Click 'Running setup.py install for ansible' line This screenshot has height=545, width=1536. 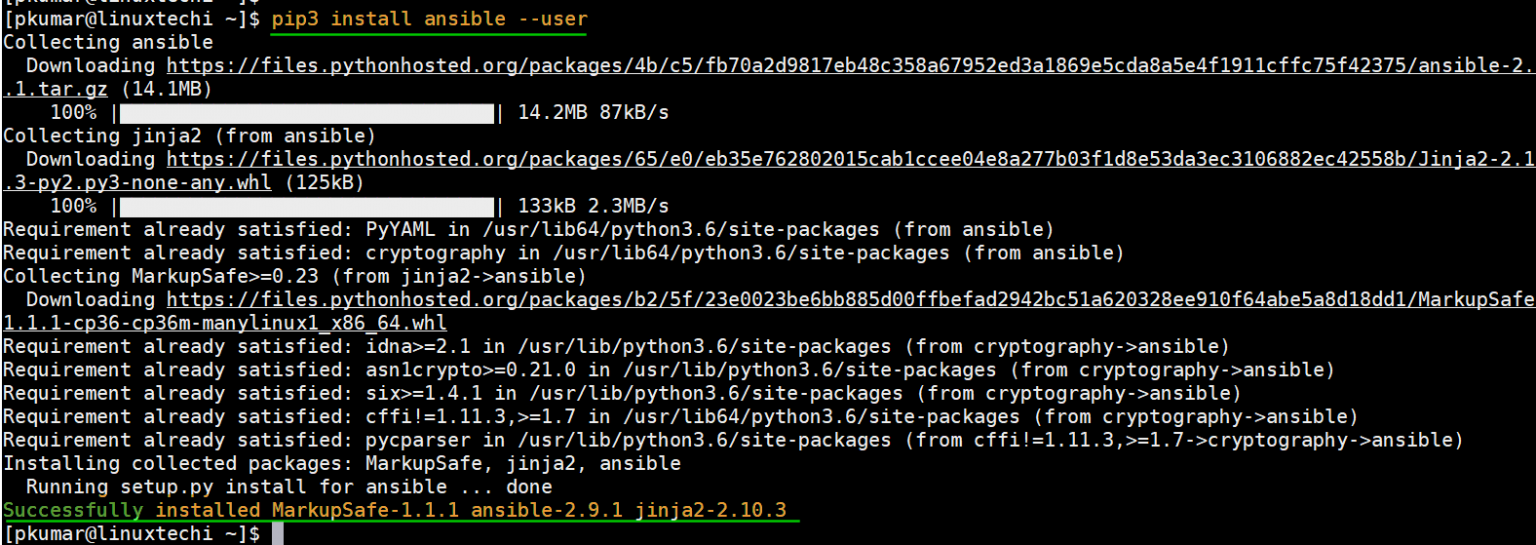(x=288, y=487)
